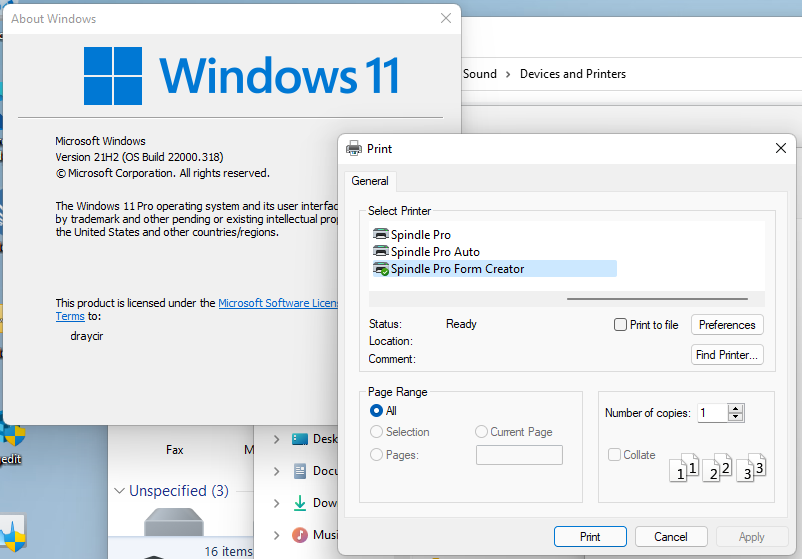Open Devices and Printers breadcrumb
Image resolution: width=802 pixels, height=559 pixels.
[573, 74]
